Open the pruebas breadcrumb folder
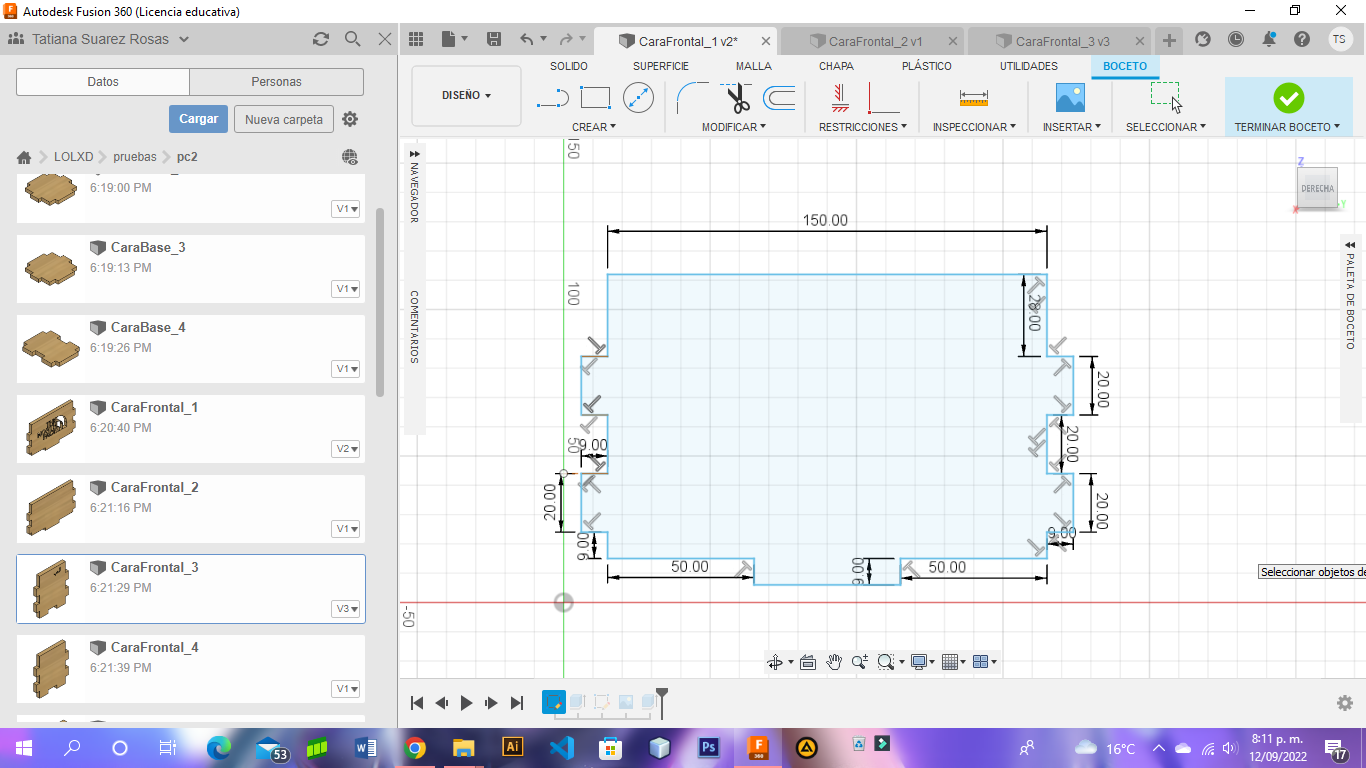Image resolution: width=1366 pixels, height=768 pixels. [135, 157]
